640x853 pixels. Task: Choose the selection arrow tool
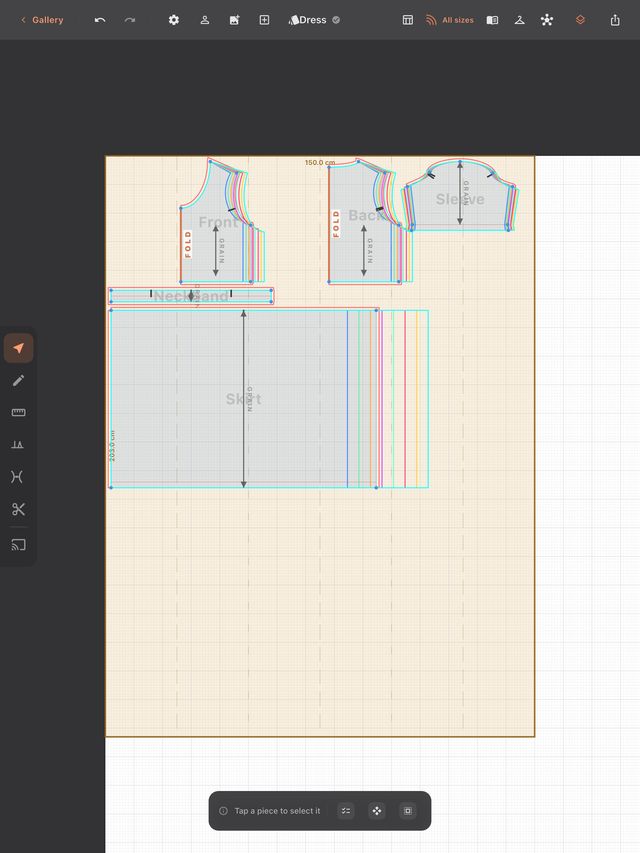pyautogui.click(x=19, y=348)
